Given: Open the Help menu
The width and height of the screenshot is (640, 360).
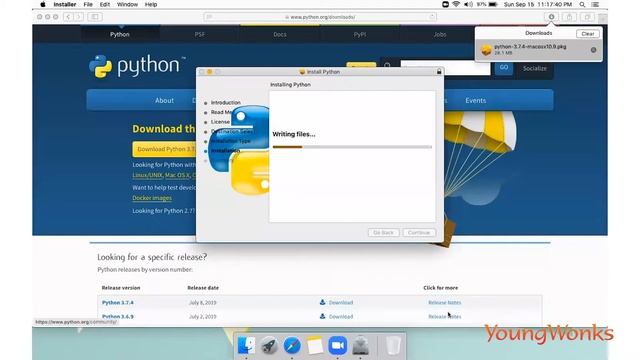Looking at the screenshot, I should [x=151, y=4].
